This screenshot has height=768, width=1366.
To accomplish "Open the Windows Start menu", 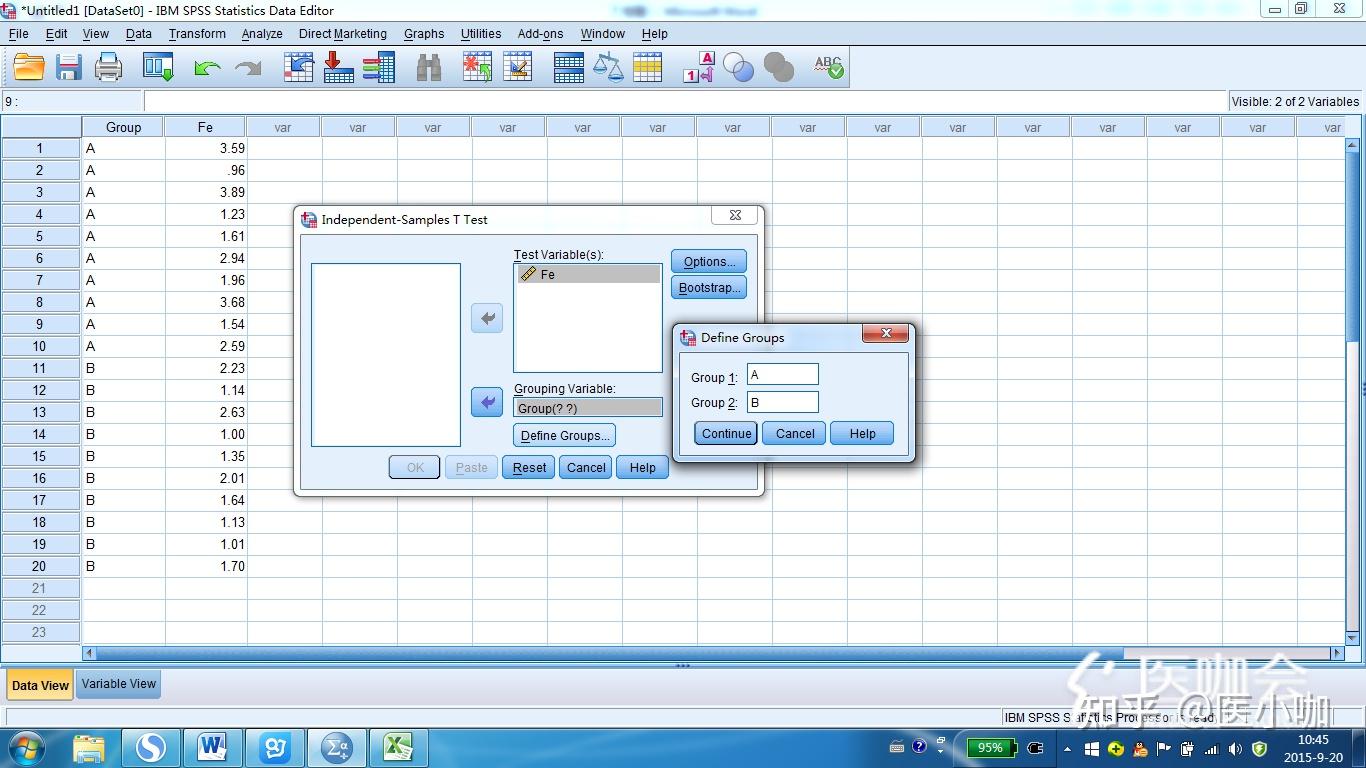I will pos(26,747).
